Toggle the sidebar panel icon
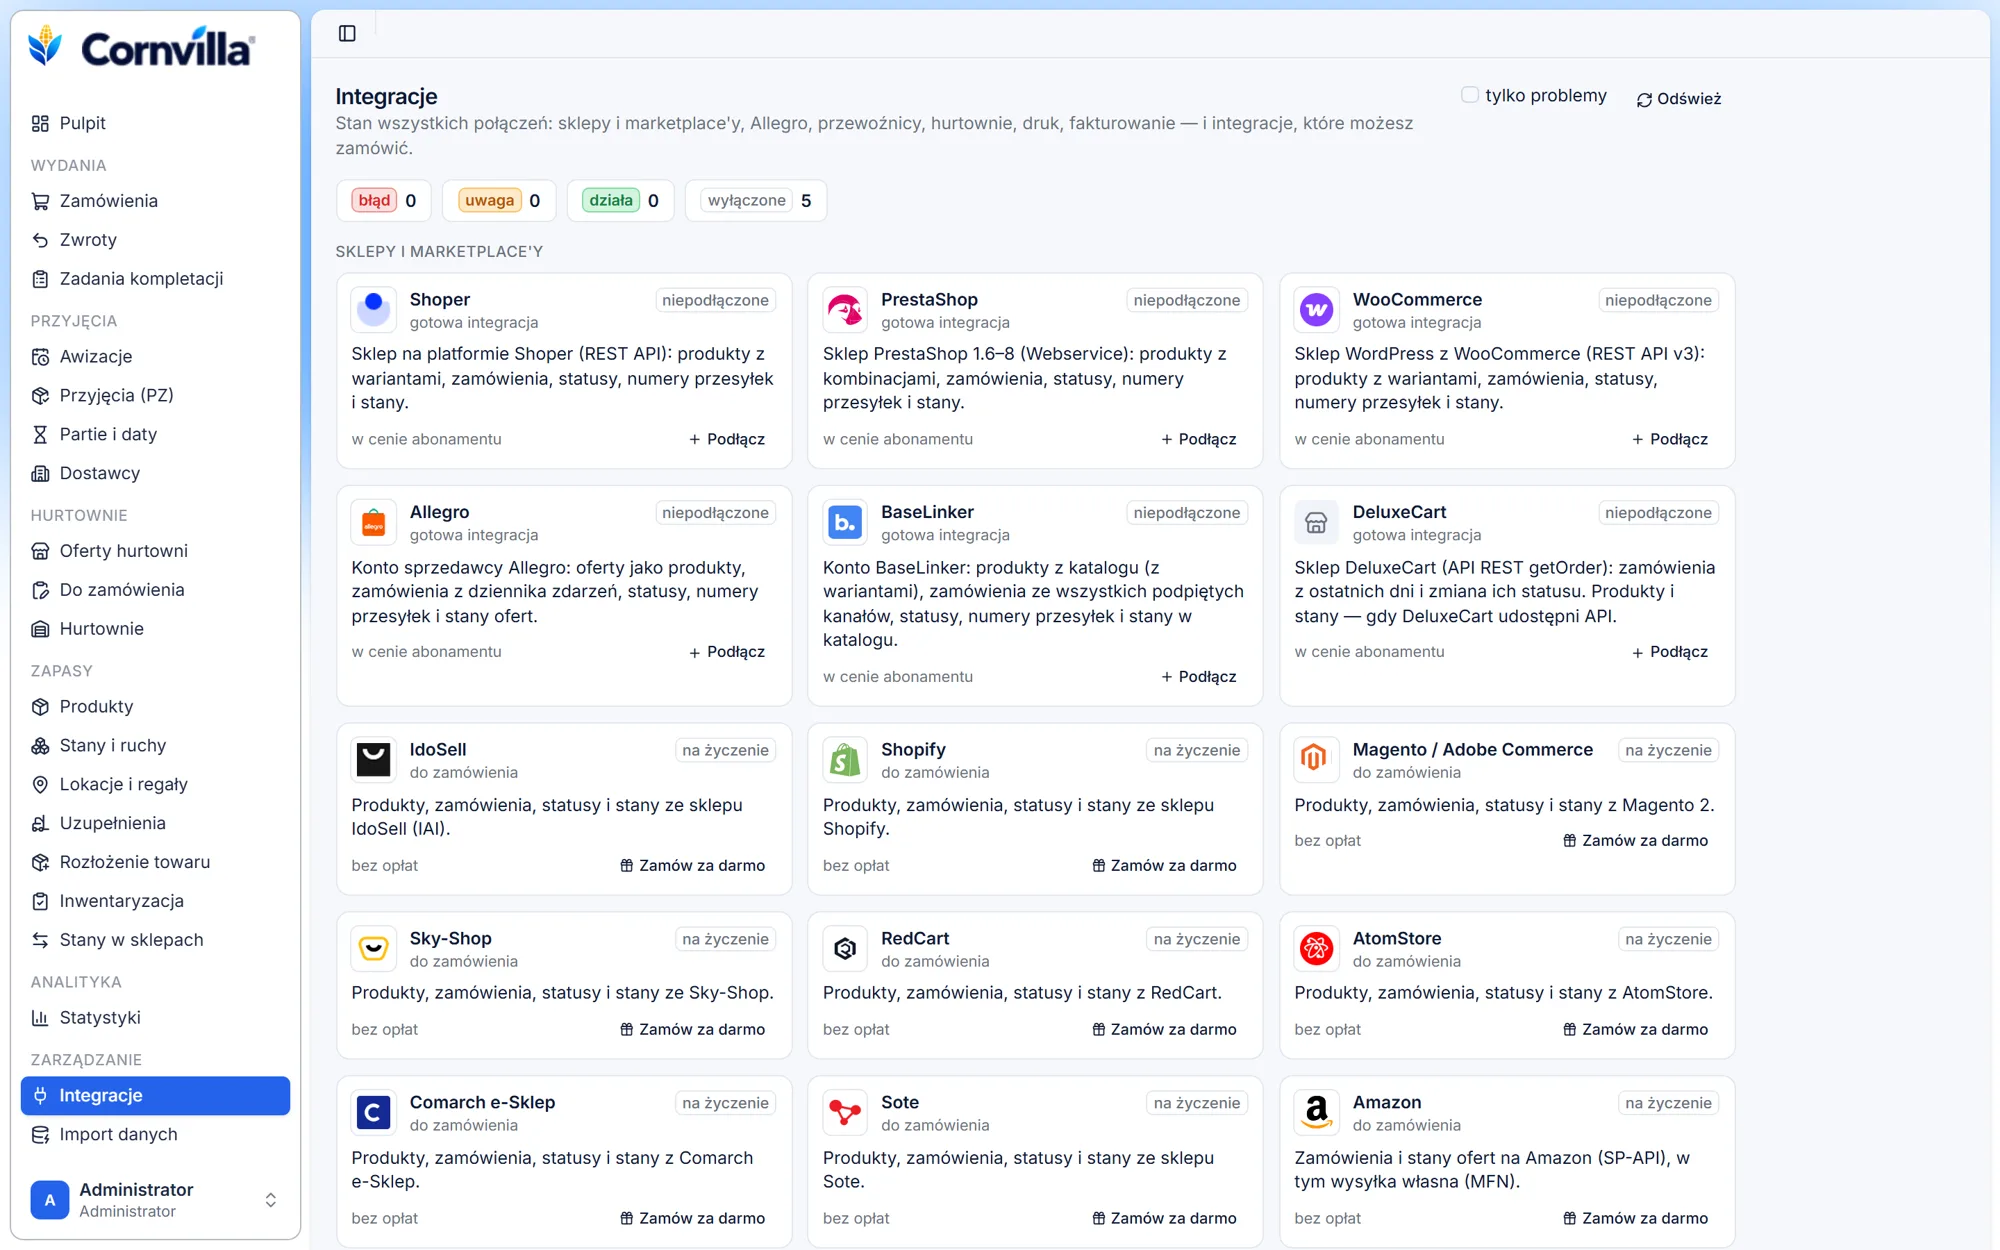Viewport: 2000px width, 1250px height. pos(347,34)
